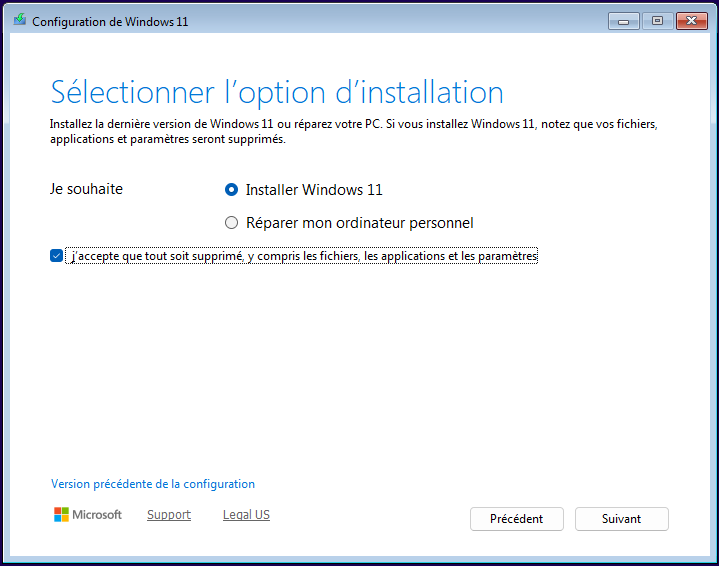Click the Microsoft four-square logo
The width and height of the screenshot is (719, 566).
pyautogui.click(x=61, y=515)
